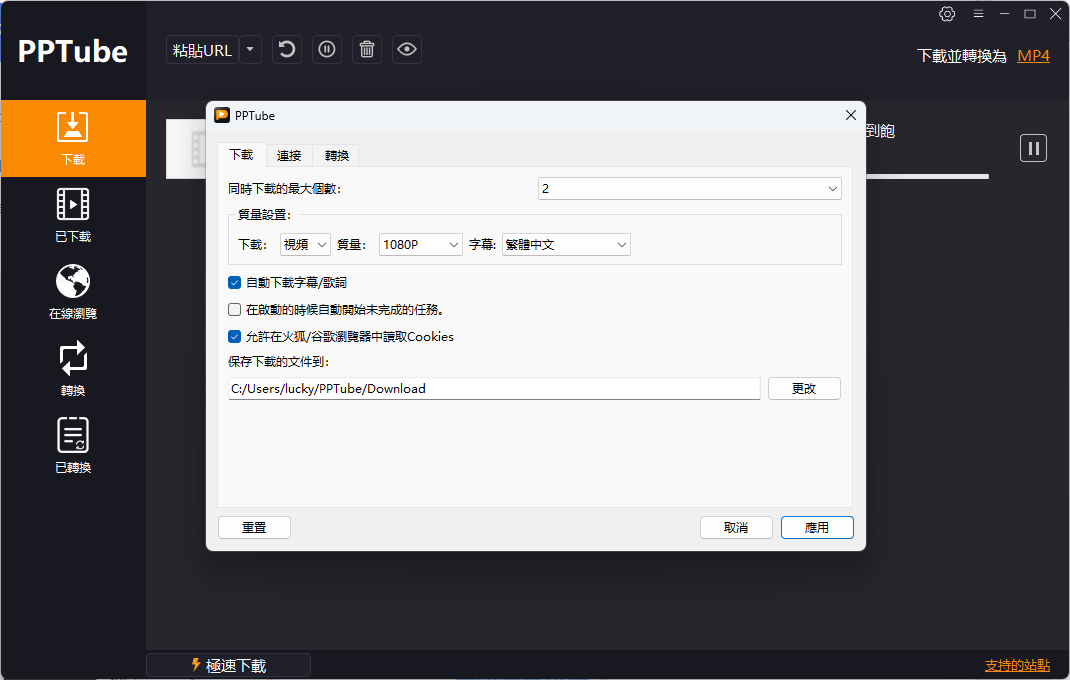The width and height of the screenshot is (1070, 680).
Task: Open the hamburger menu in title bar
Action: coord(978,14)
